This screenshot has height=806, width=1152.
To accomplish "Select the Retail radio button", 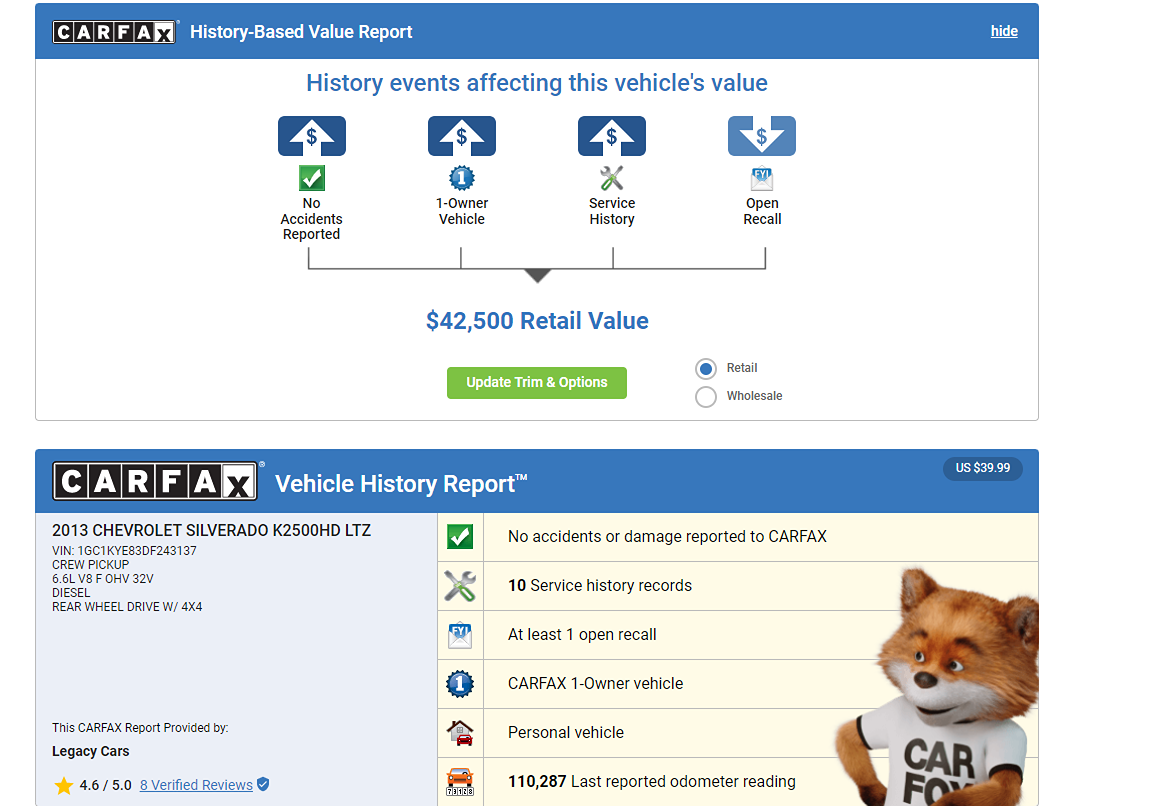I will [x=706, y=369].
